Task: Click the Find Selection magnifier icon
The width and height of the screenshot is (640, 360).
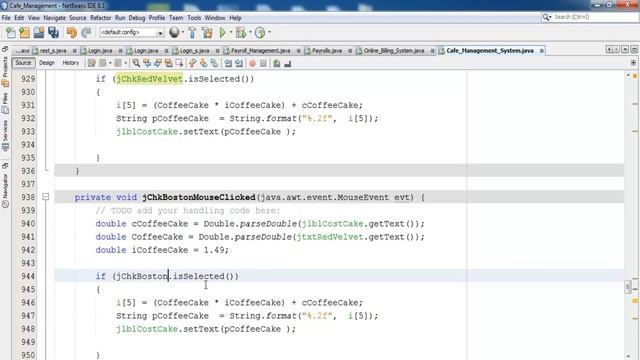Action: coord(136,63)
